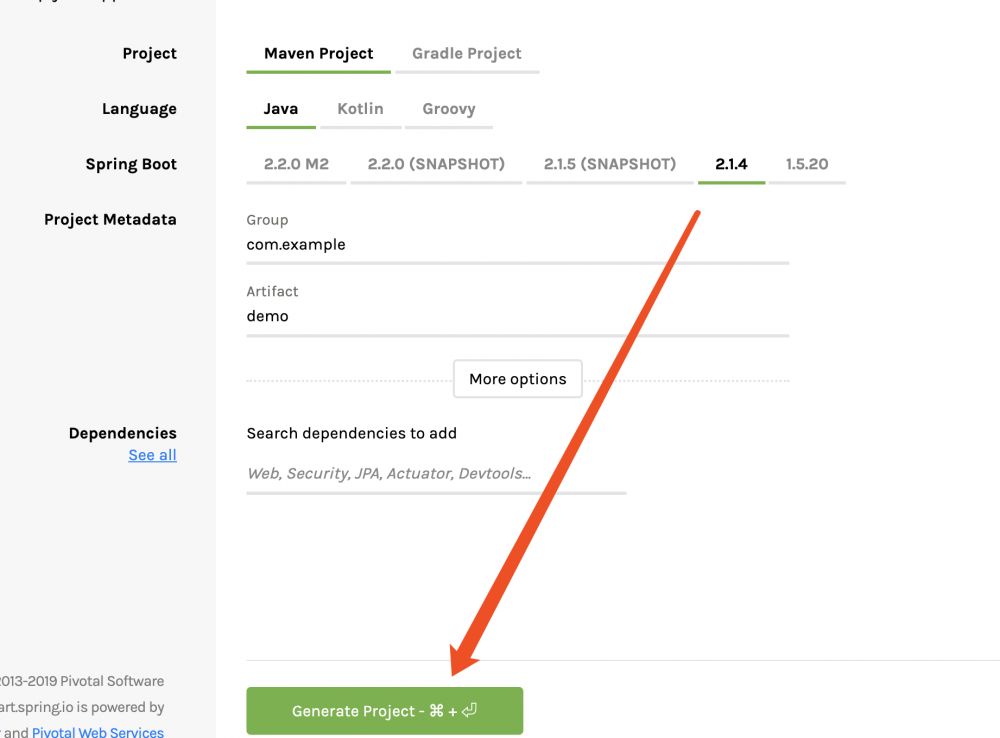Pick Groovy as the language

448,109
